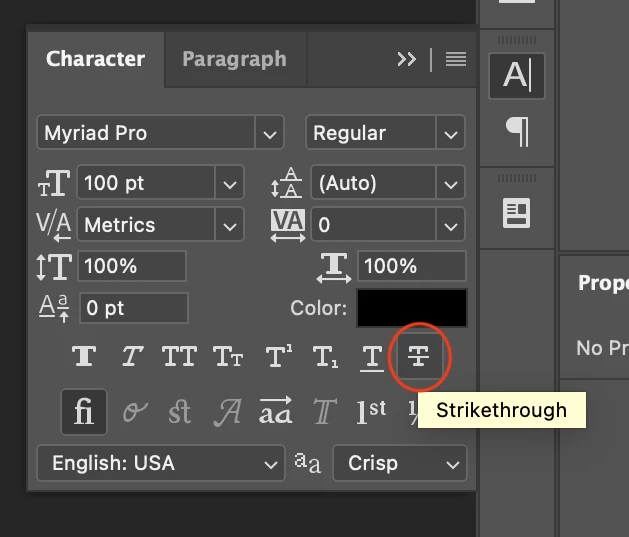Screen dimensions: 629x537
Task: Click the kerning V/A icon
Action: [54, 227]
